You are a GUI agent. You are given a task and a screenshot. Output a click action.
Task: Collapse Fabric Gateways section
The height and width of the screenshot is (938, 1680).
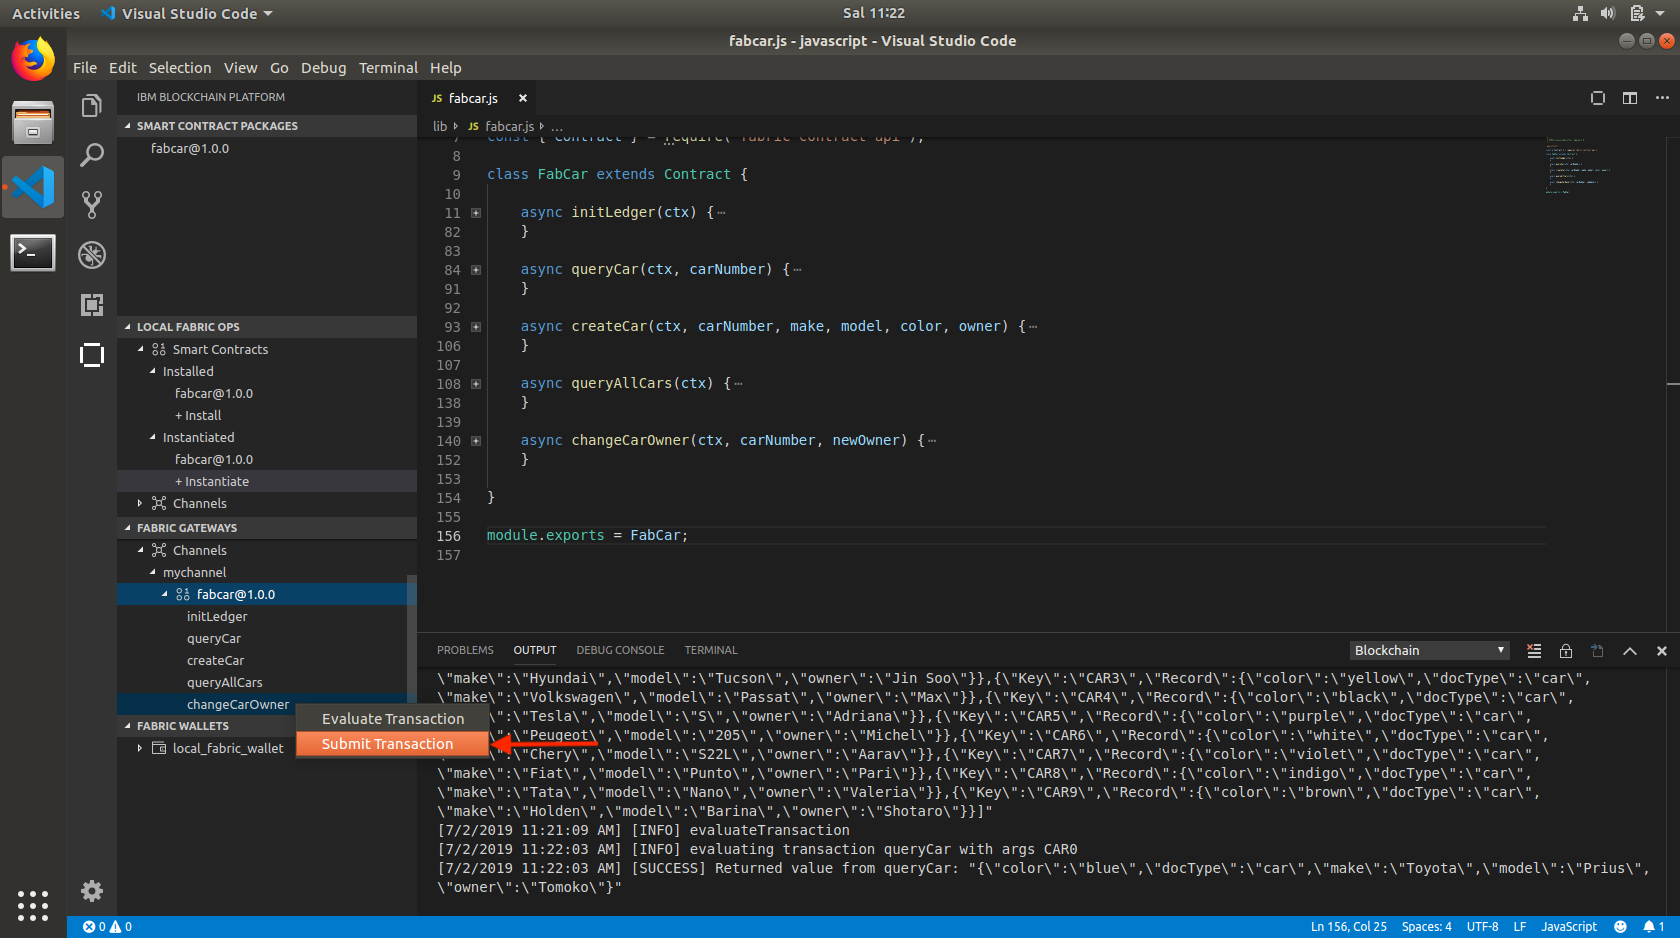[x=267, y=528]
